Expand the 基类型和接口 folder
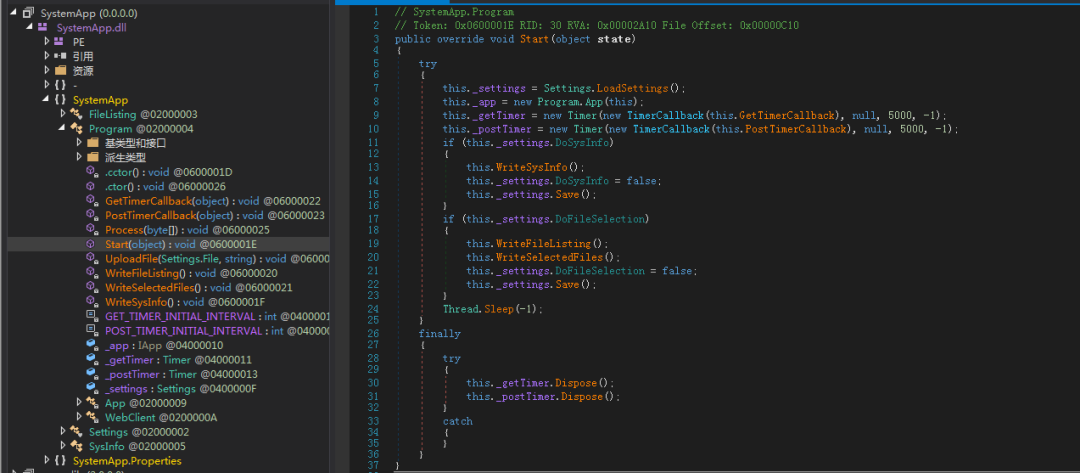The height and width of the screenshot is (473, 1080). click(x=79, y=143)
